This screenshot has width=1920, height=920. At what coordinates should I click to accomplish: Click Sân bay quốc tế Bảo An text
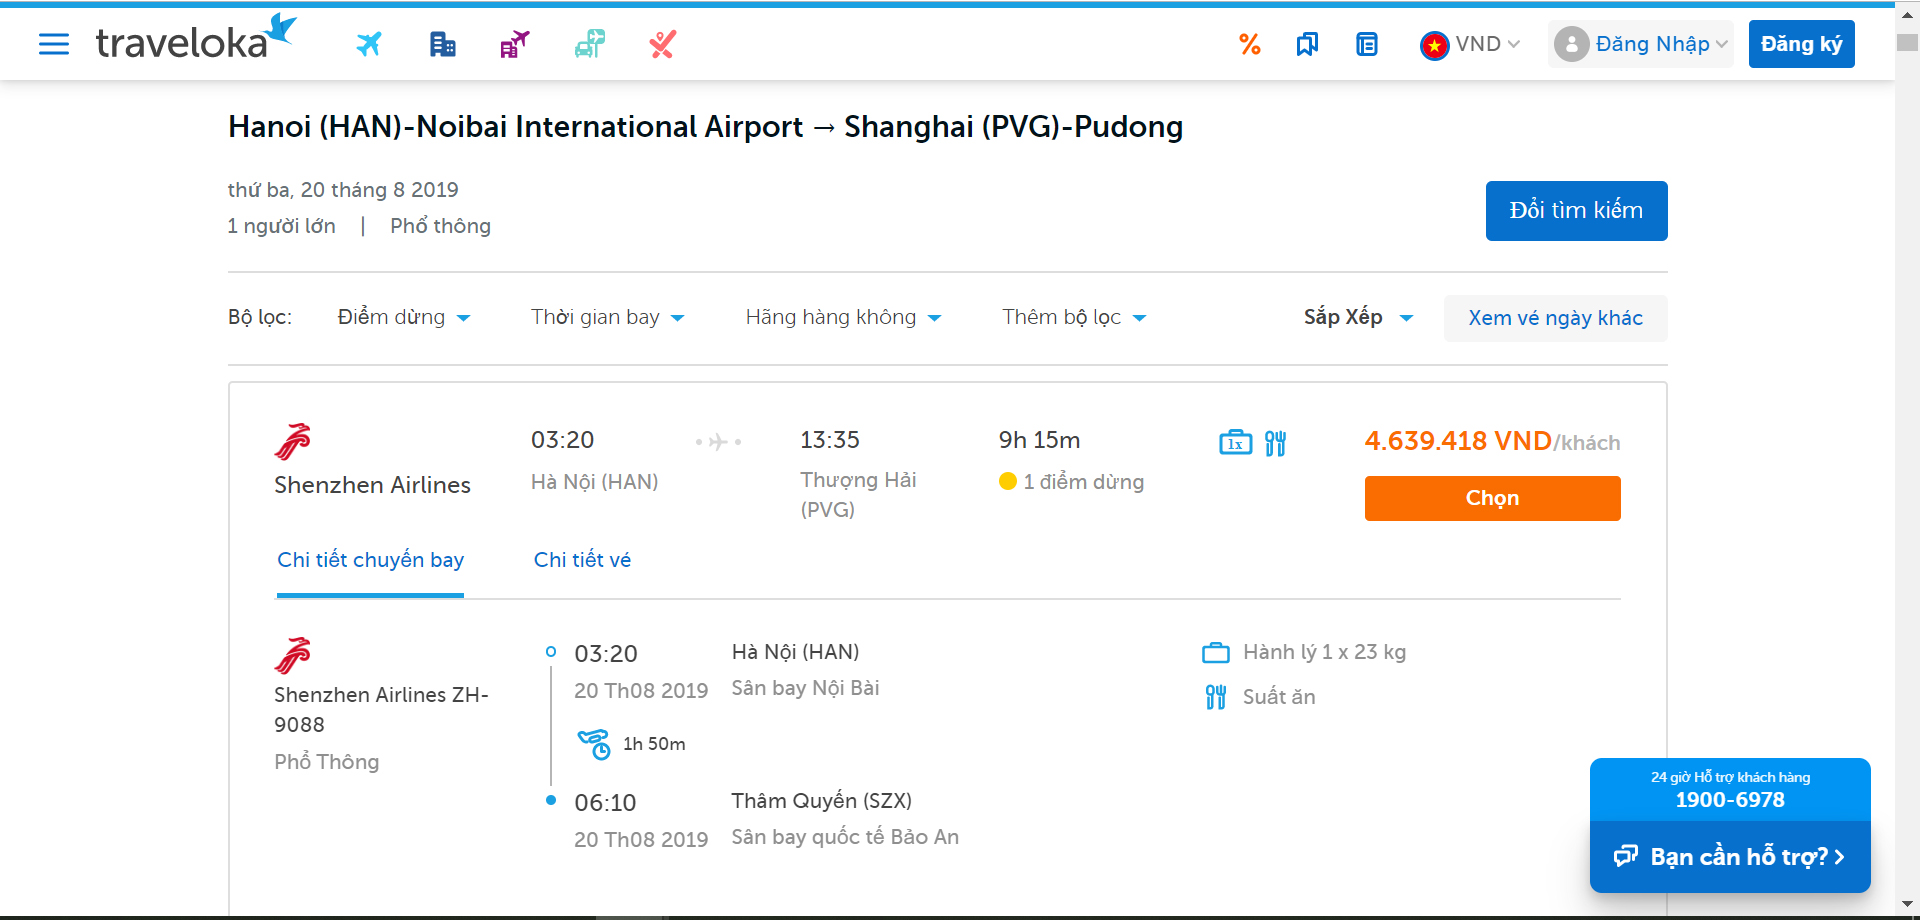(x=845, y=837)
